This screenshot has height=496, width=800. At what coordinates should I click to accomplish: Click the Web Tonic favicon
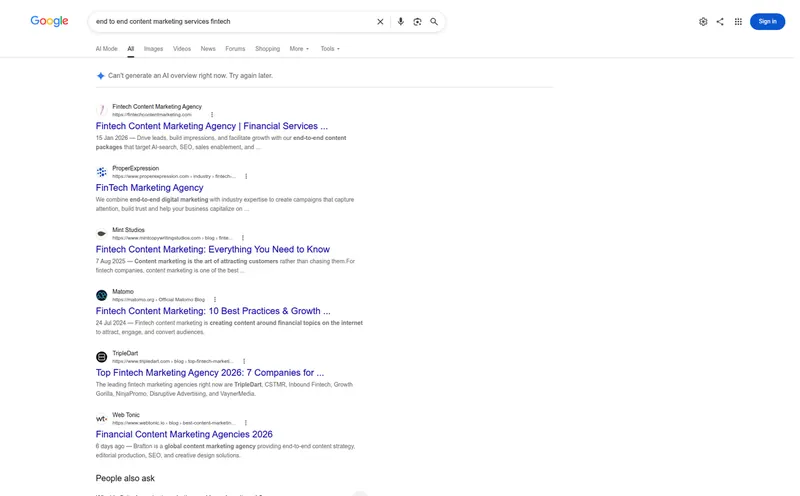[x=102, y=418]
